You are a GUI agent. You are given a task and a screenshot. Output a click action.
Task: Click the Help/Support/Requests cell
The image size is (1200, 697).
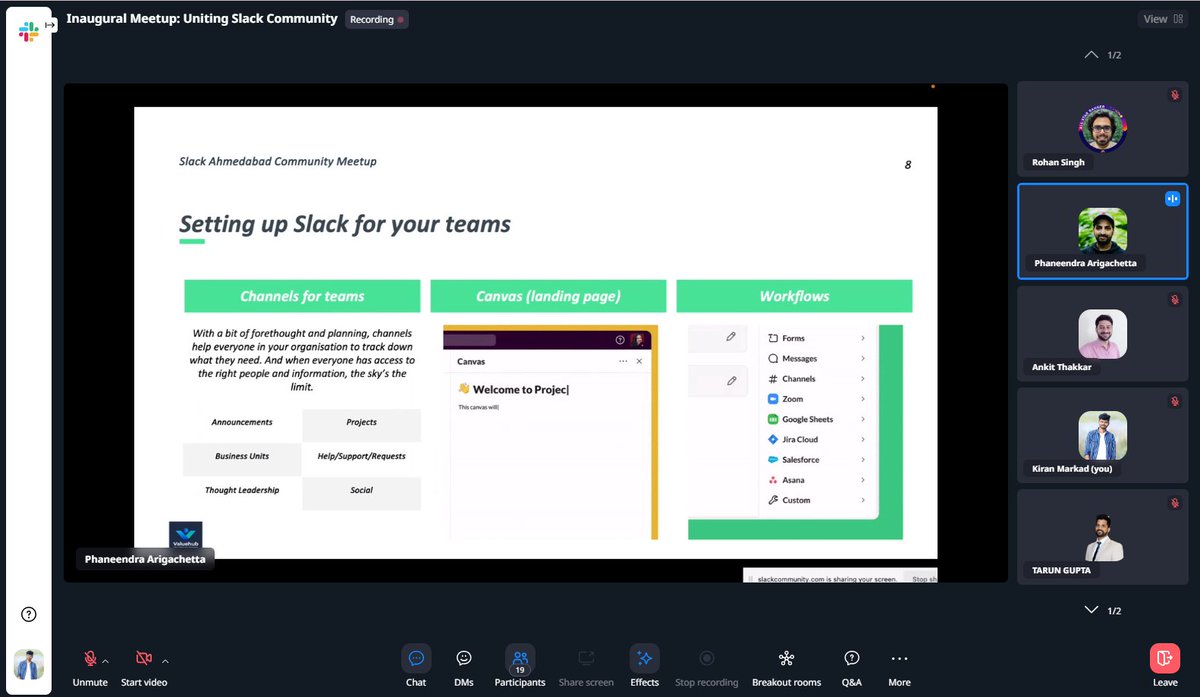click(x=361, y=457)
